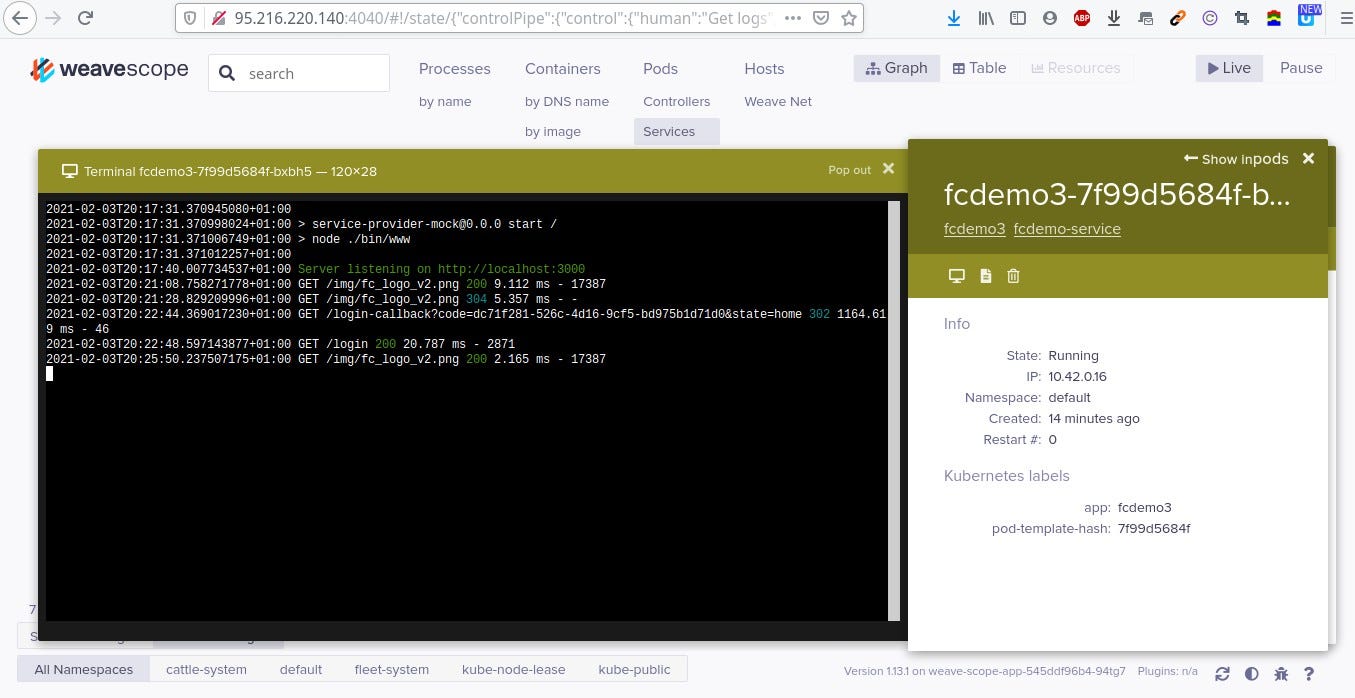Image resolution: width=1355 pixels, height=698 pixels.
Task: Click the force reload icon in footer
Action: (1222, 674)
